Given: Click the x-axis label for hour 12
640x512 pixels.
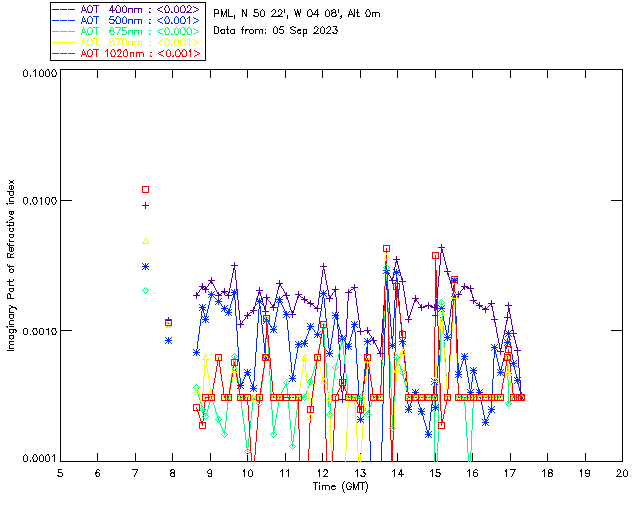Looking at the screenshot, I should pyautogui.click(x=322, y=473).
